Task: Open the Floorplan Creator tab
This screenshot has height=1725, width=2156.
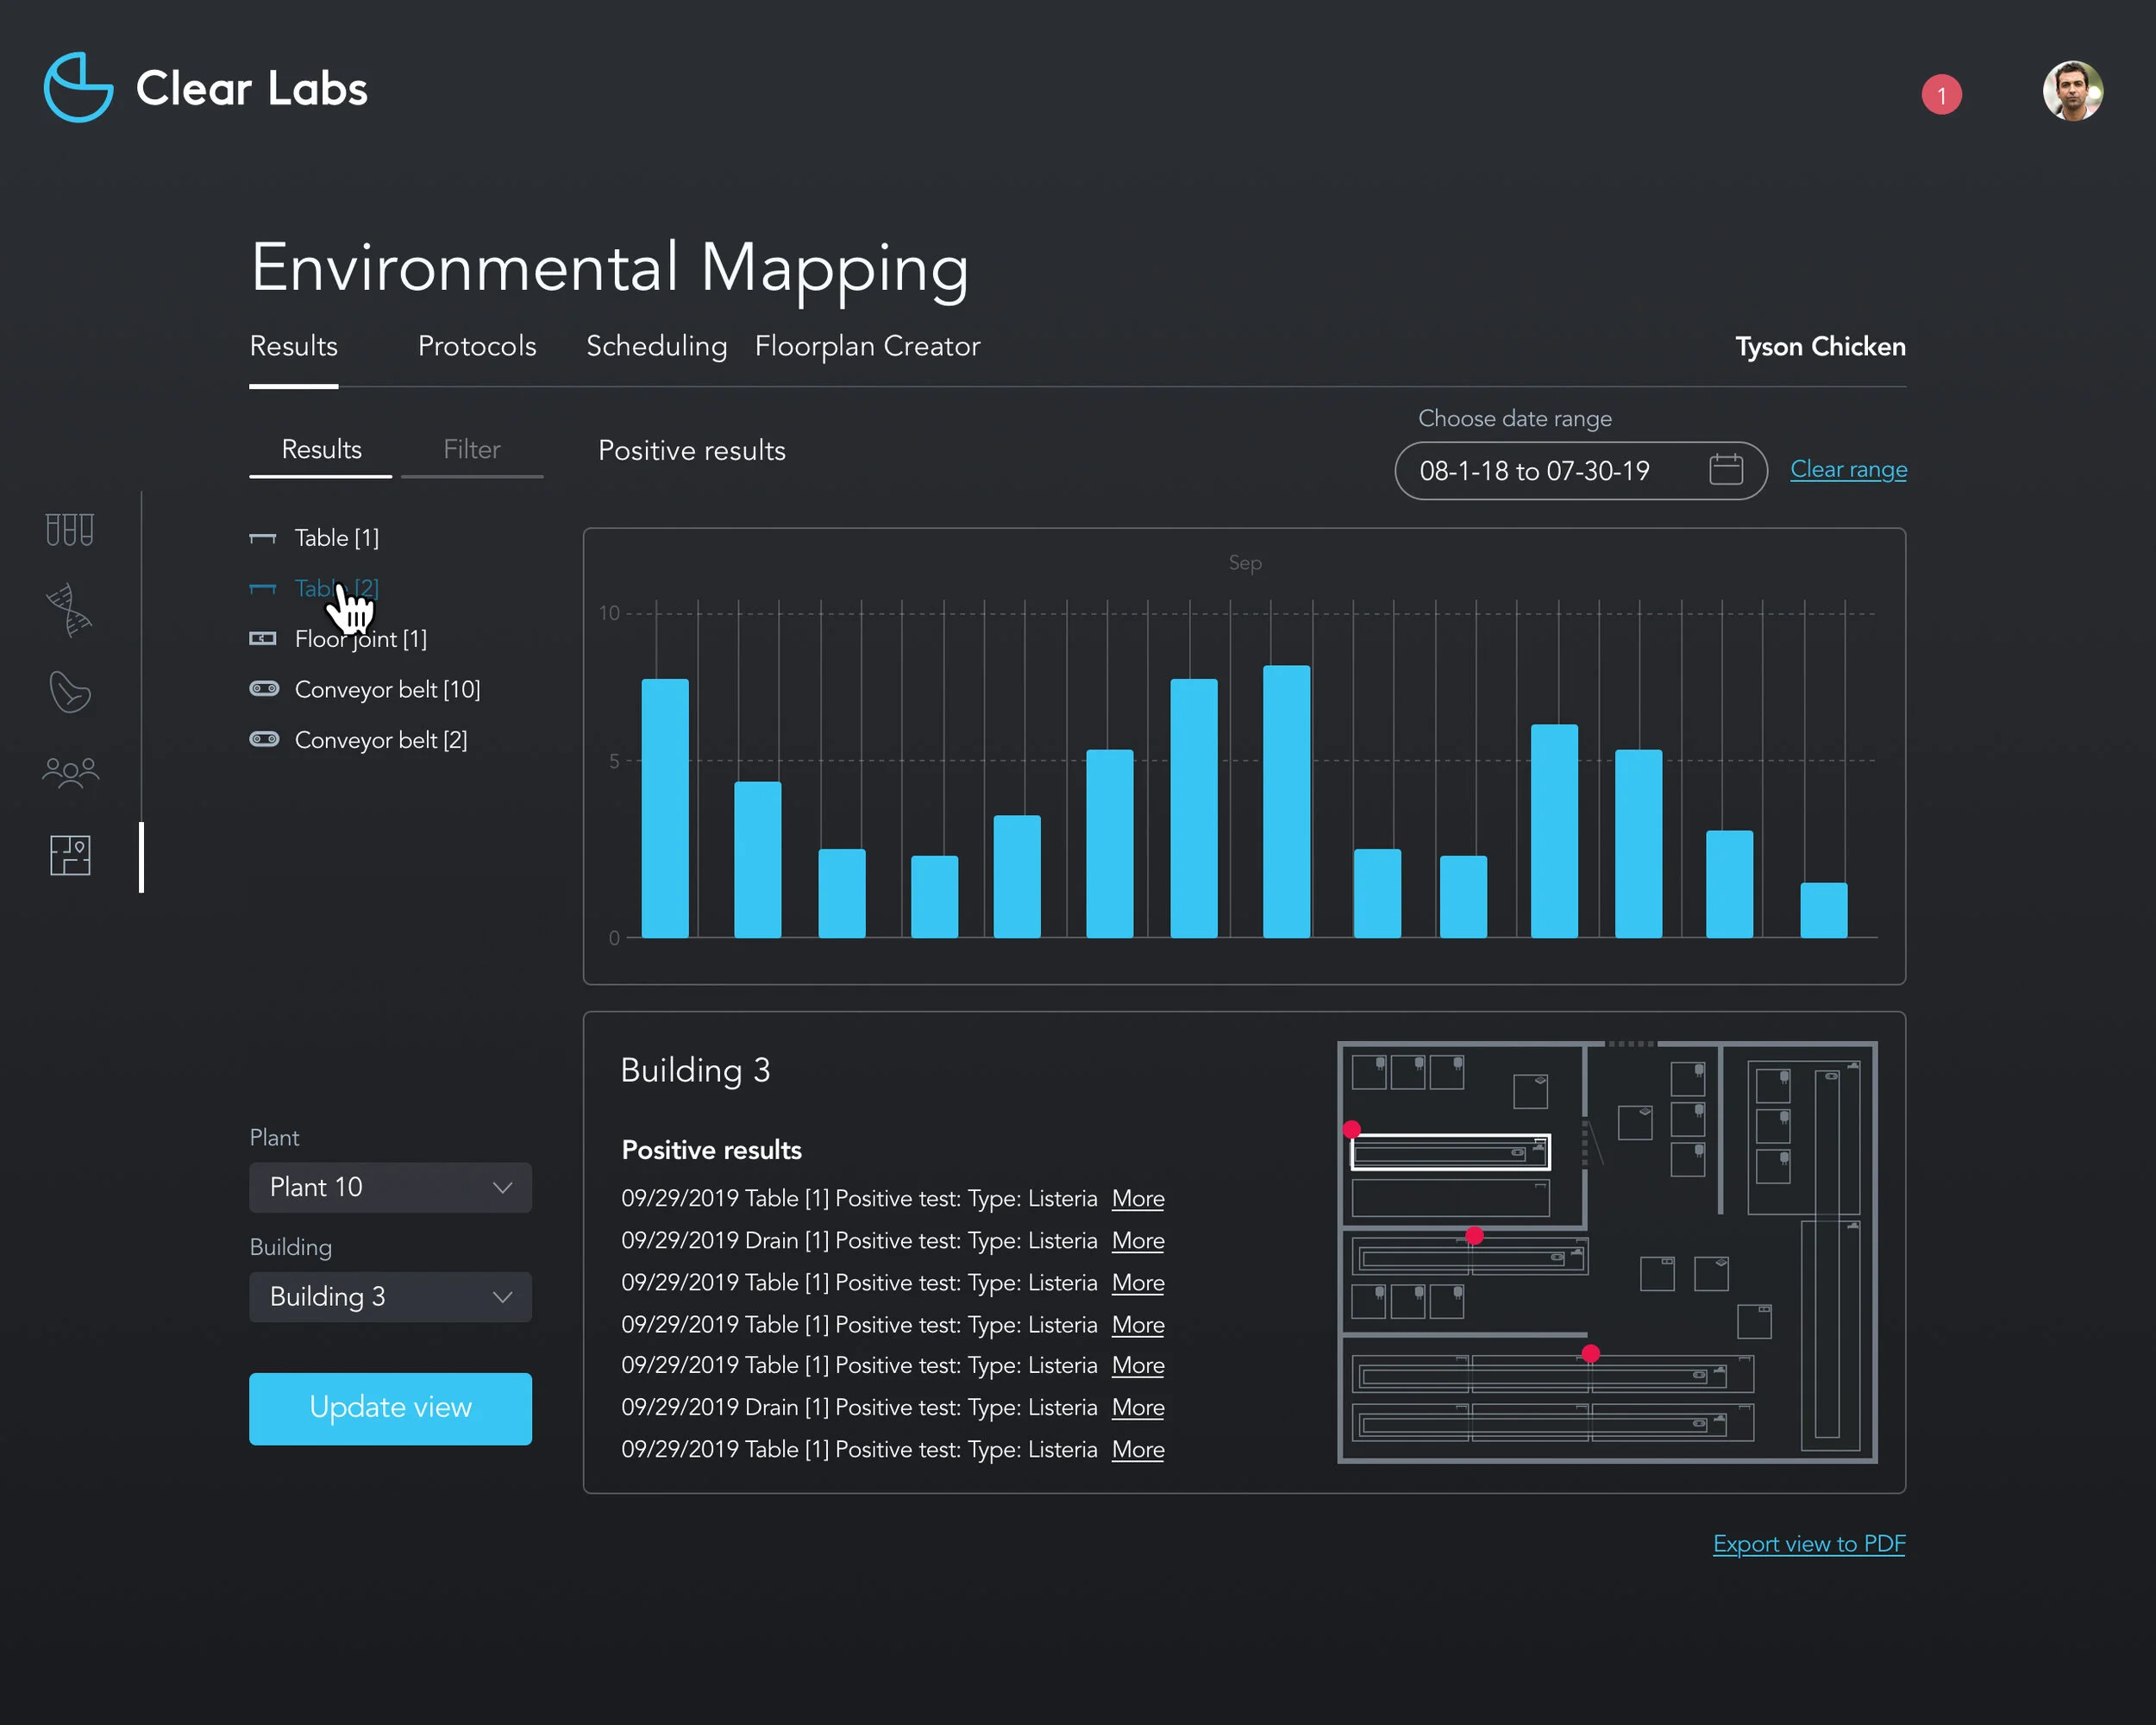Action: (867, 346)
